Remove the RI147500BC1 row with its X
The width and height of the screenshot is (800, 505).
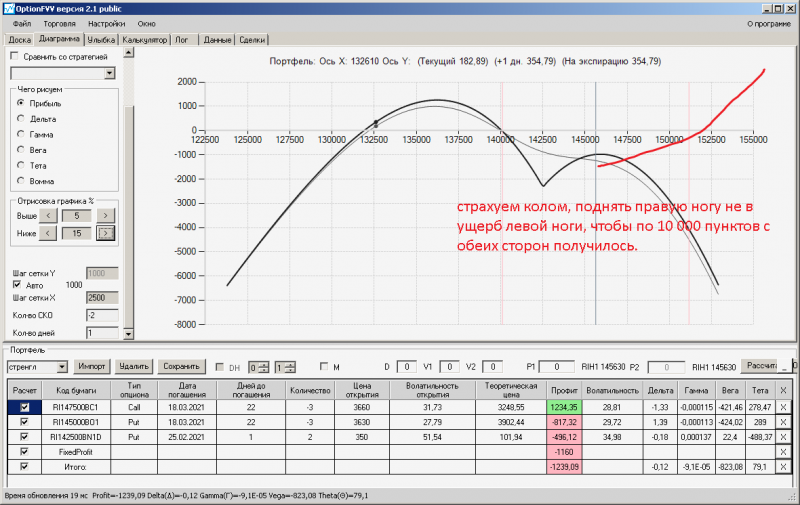coord(783,407)
